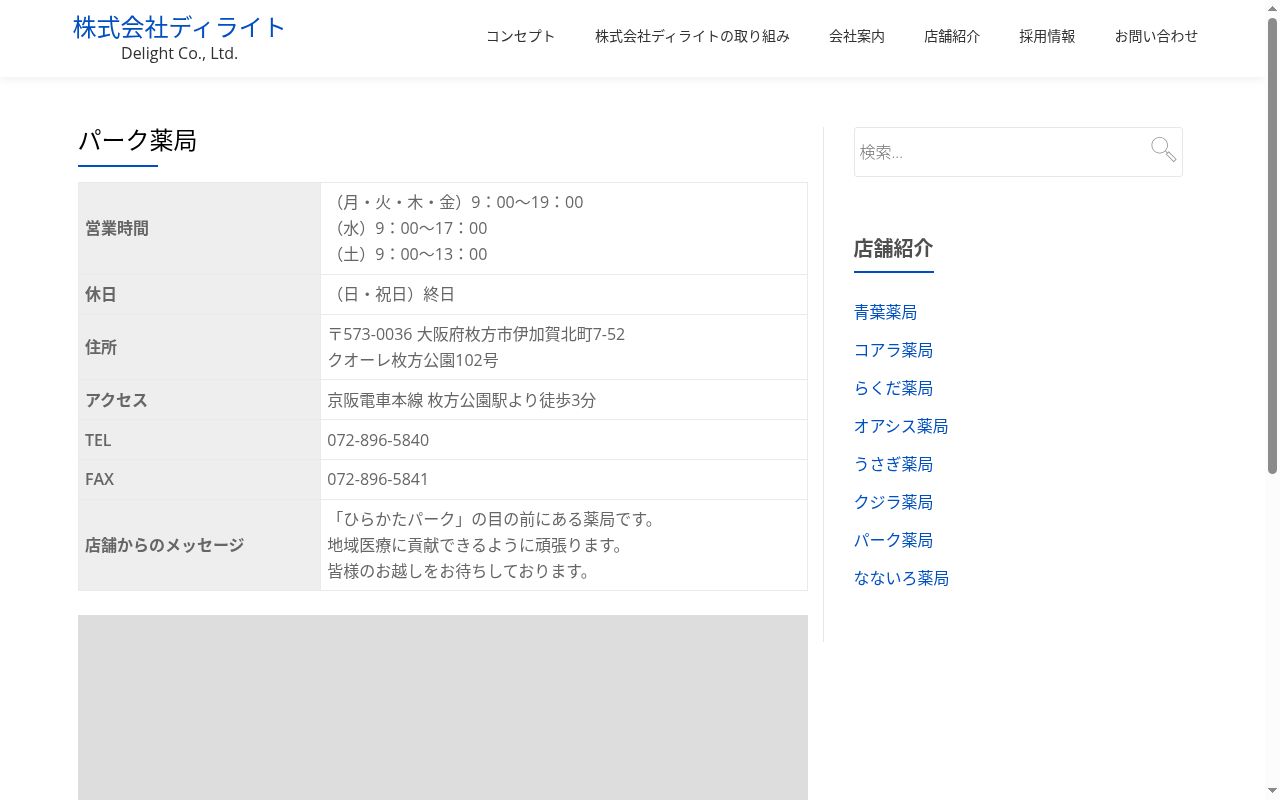Click the 京阪電車本線 枚方公園駅より徒歩3分 access text

click(461, 400)
